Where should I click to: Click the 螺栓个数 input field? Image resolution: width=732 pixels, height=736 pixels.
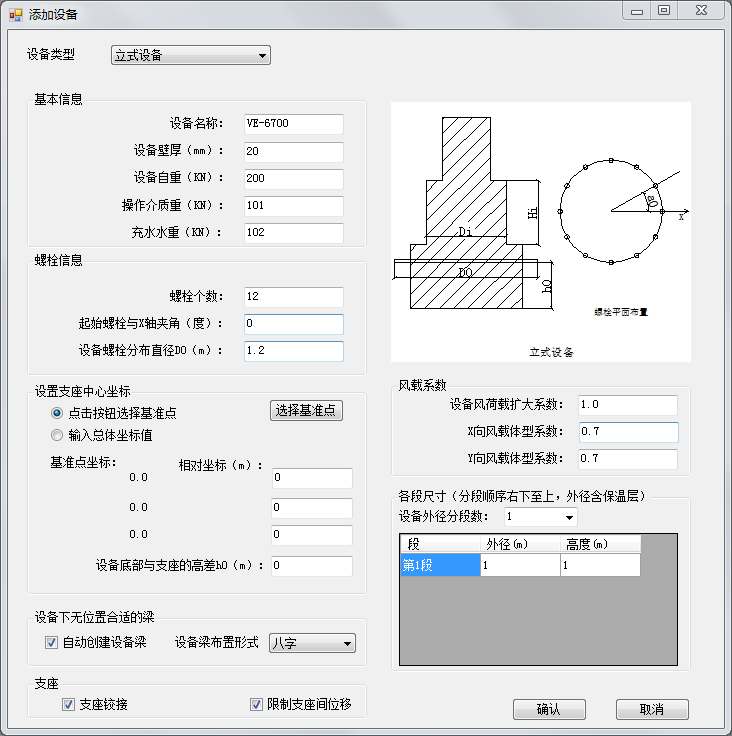pos(292,297)
